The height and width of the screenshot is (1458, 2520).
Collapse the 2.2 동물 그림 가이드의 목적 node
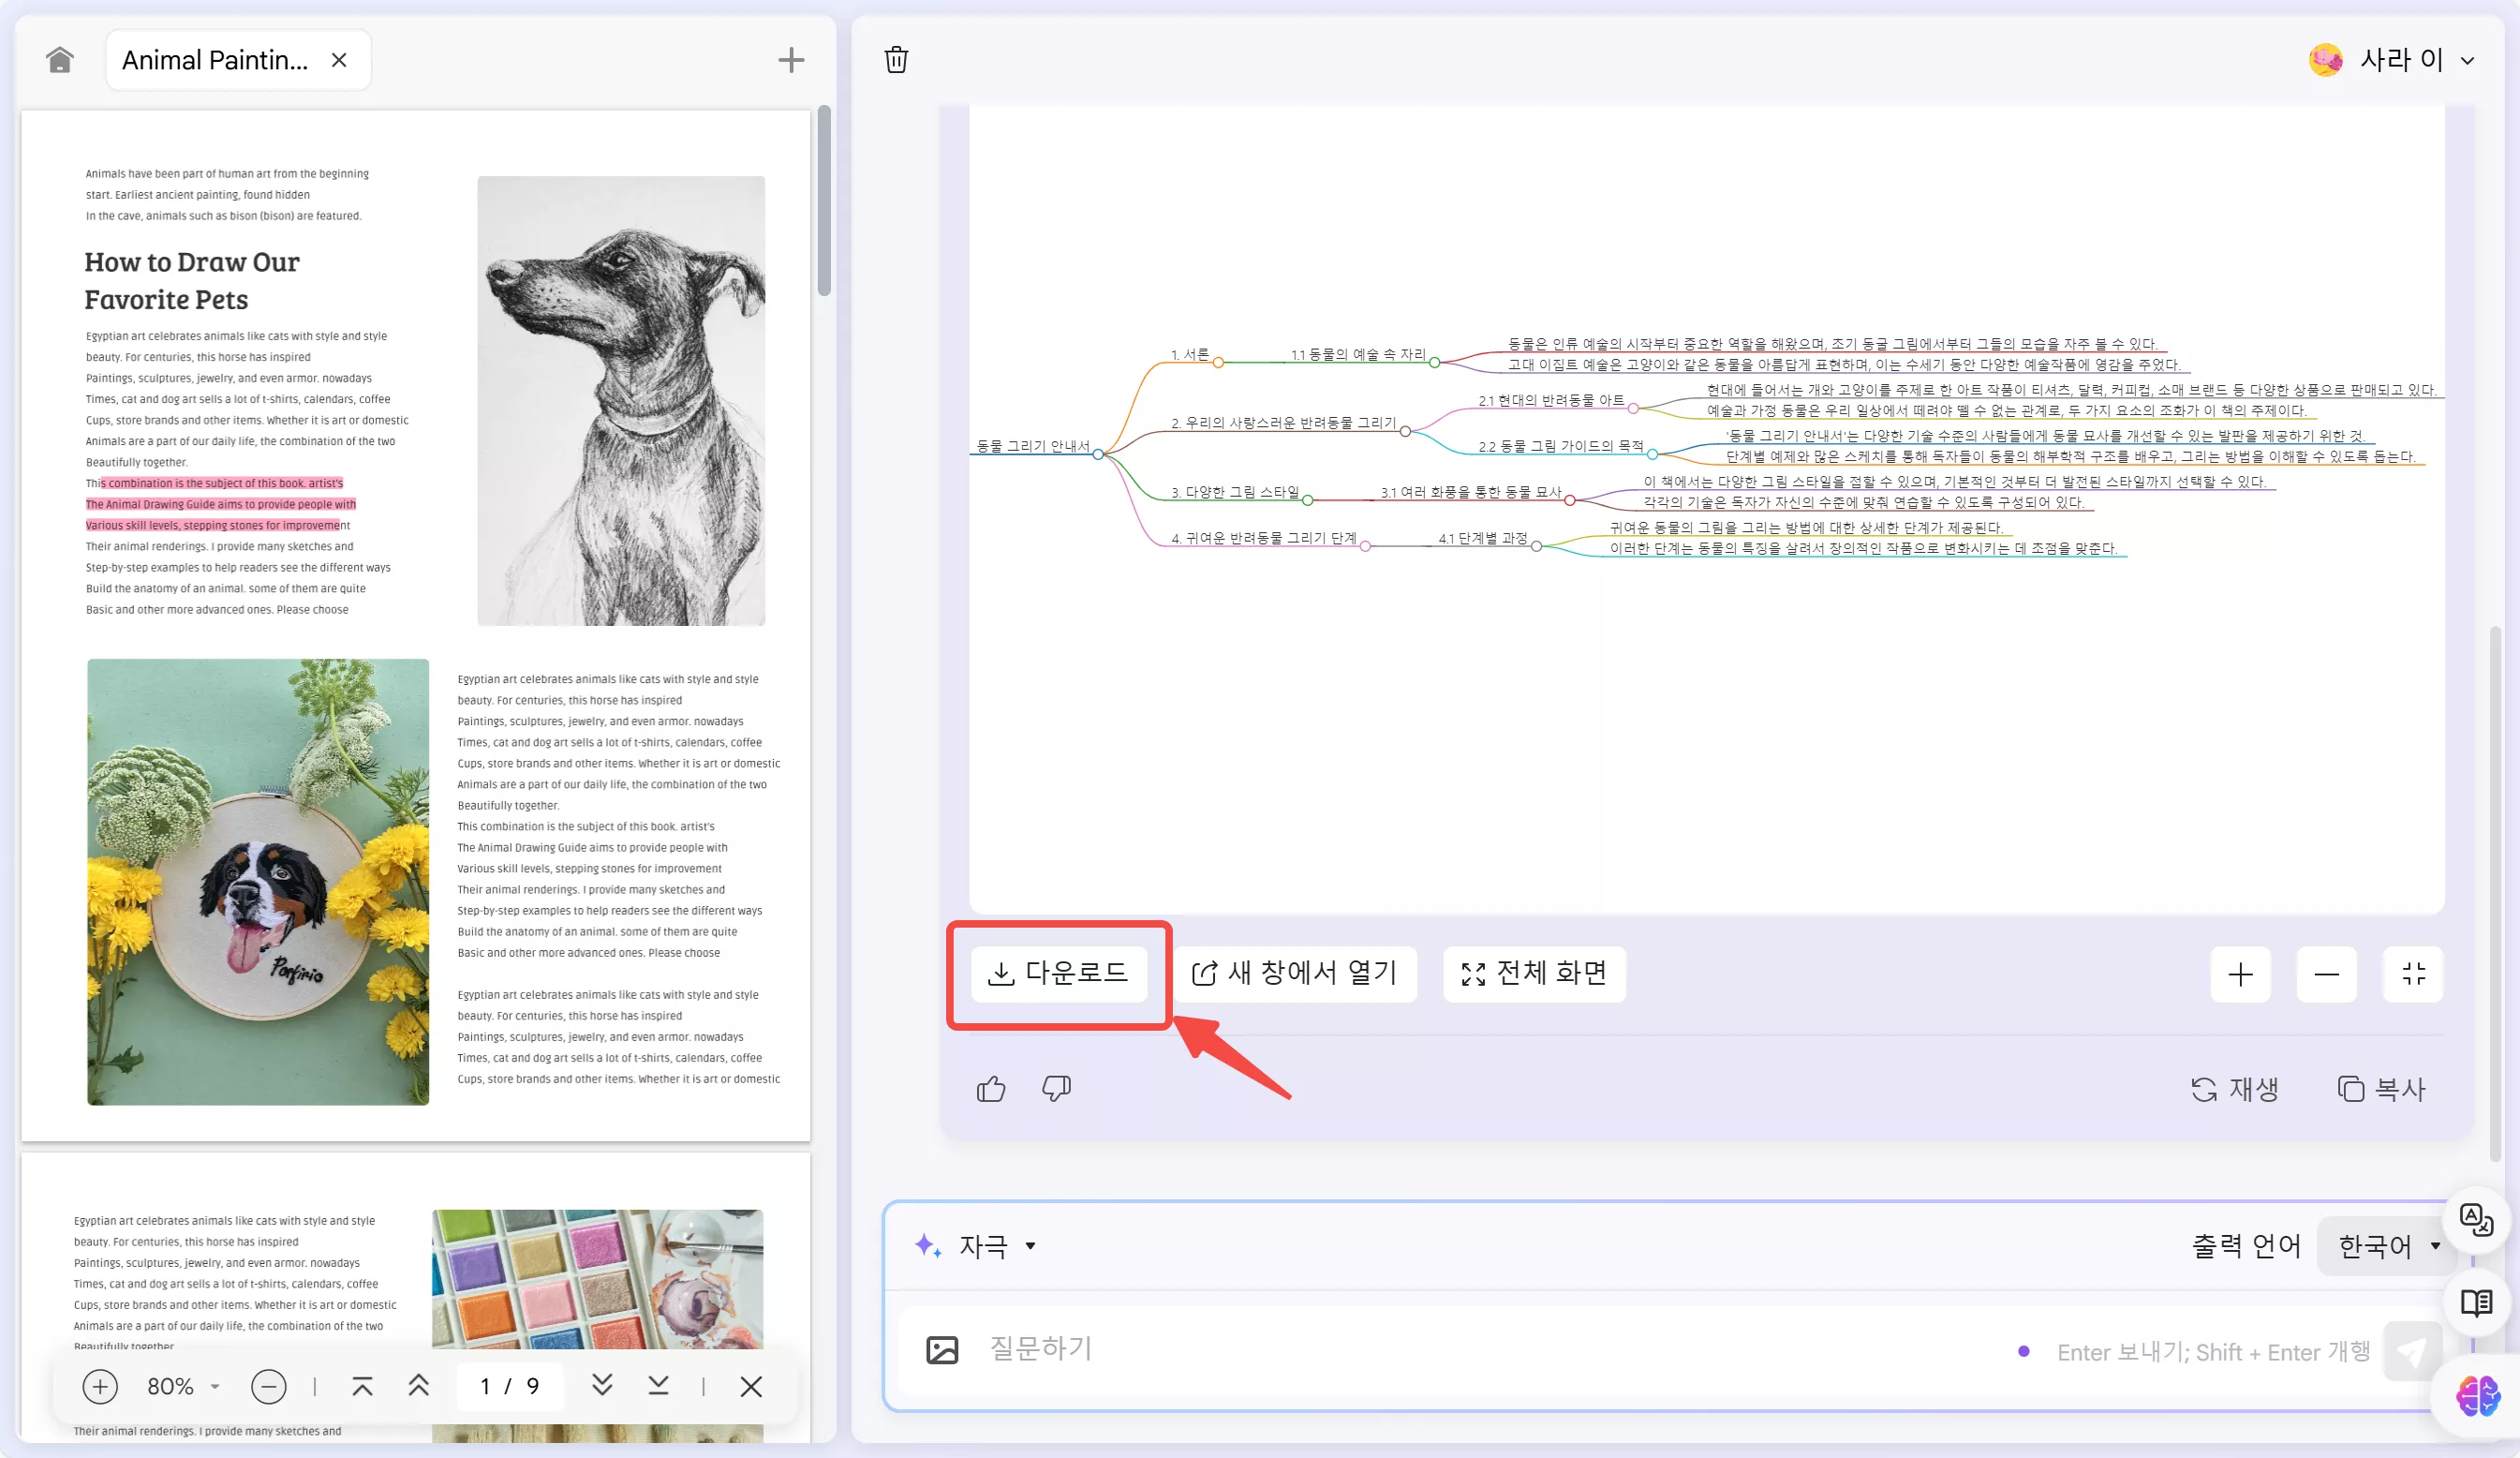click(1652, 454)
